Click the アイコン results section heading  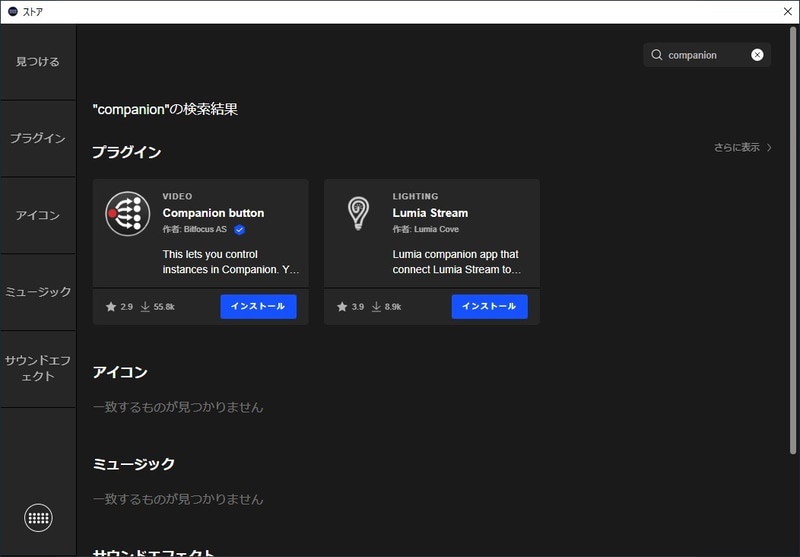coord(120,372)
